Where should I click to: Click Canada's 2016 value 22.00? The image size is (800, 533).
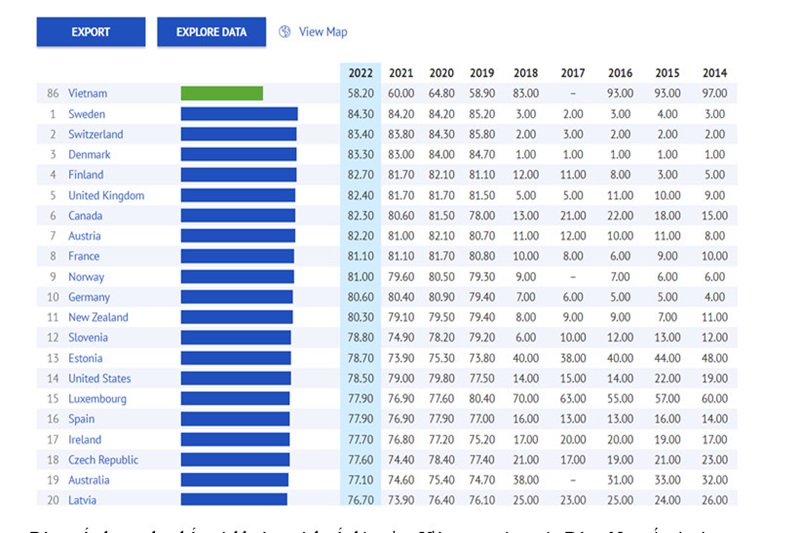[620, 216]
